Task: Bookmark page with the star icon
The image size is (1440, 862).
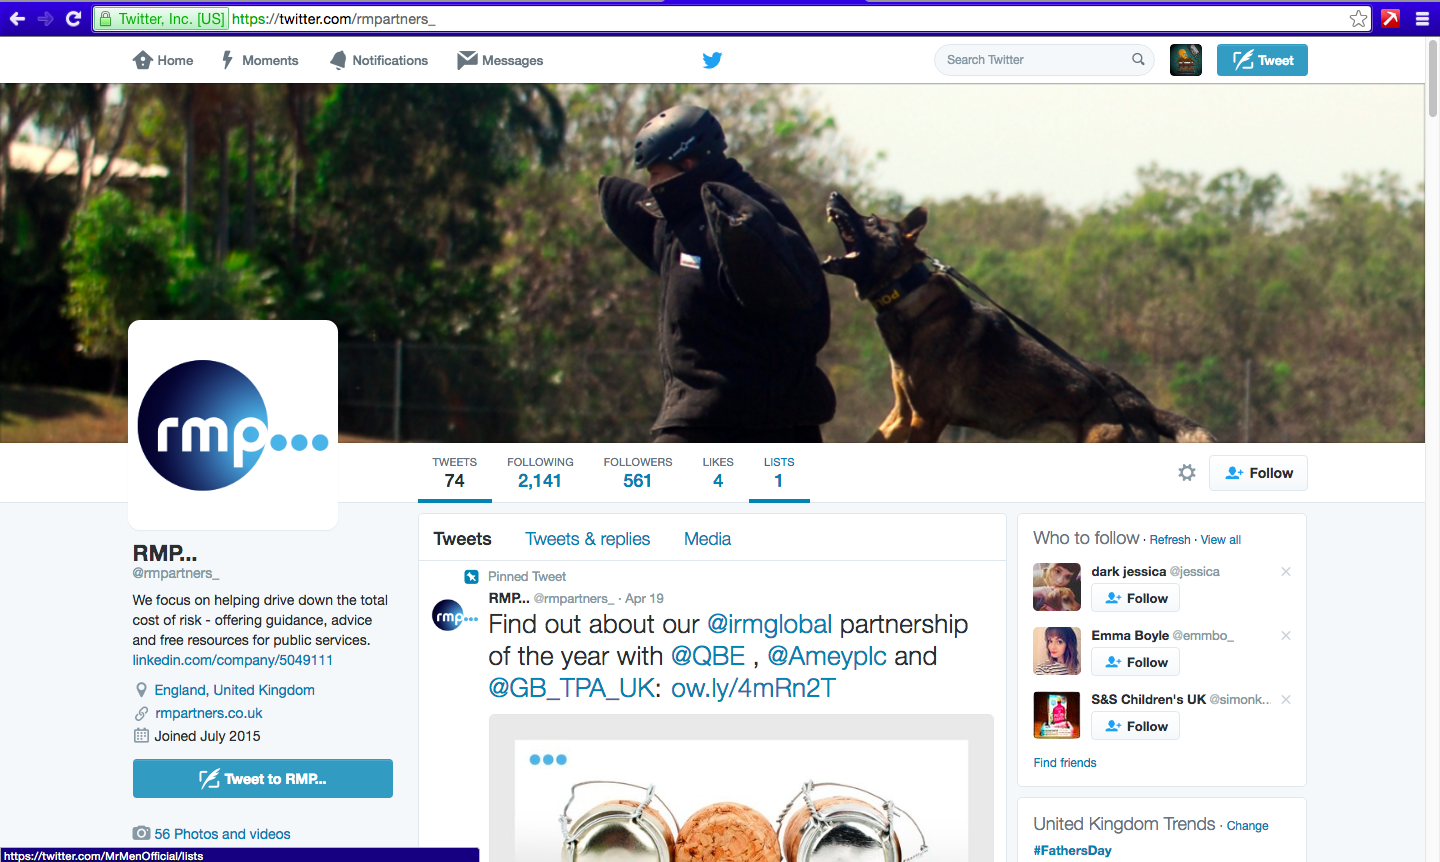Action: (x=1358, y=18)
